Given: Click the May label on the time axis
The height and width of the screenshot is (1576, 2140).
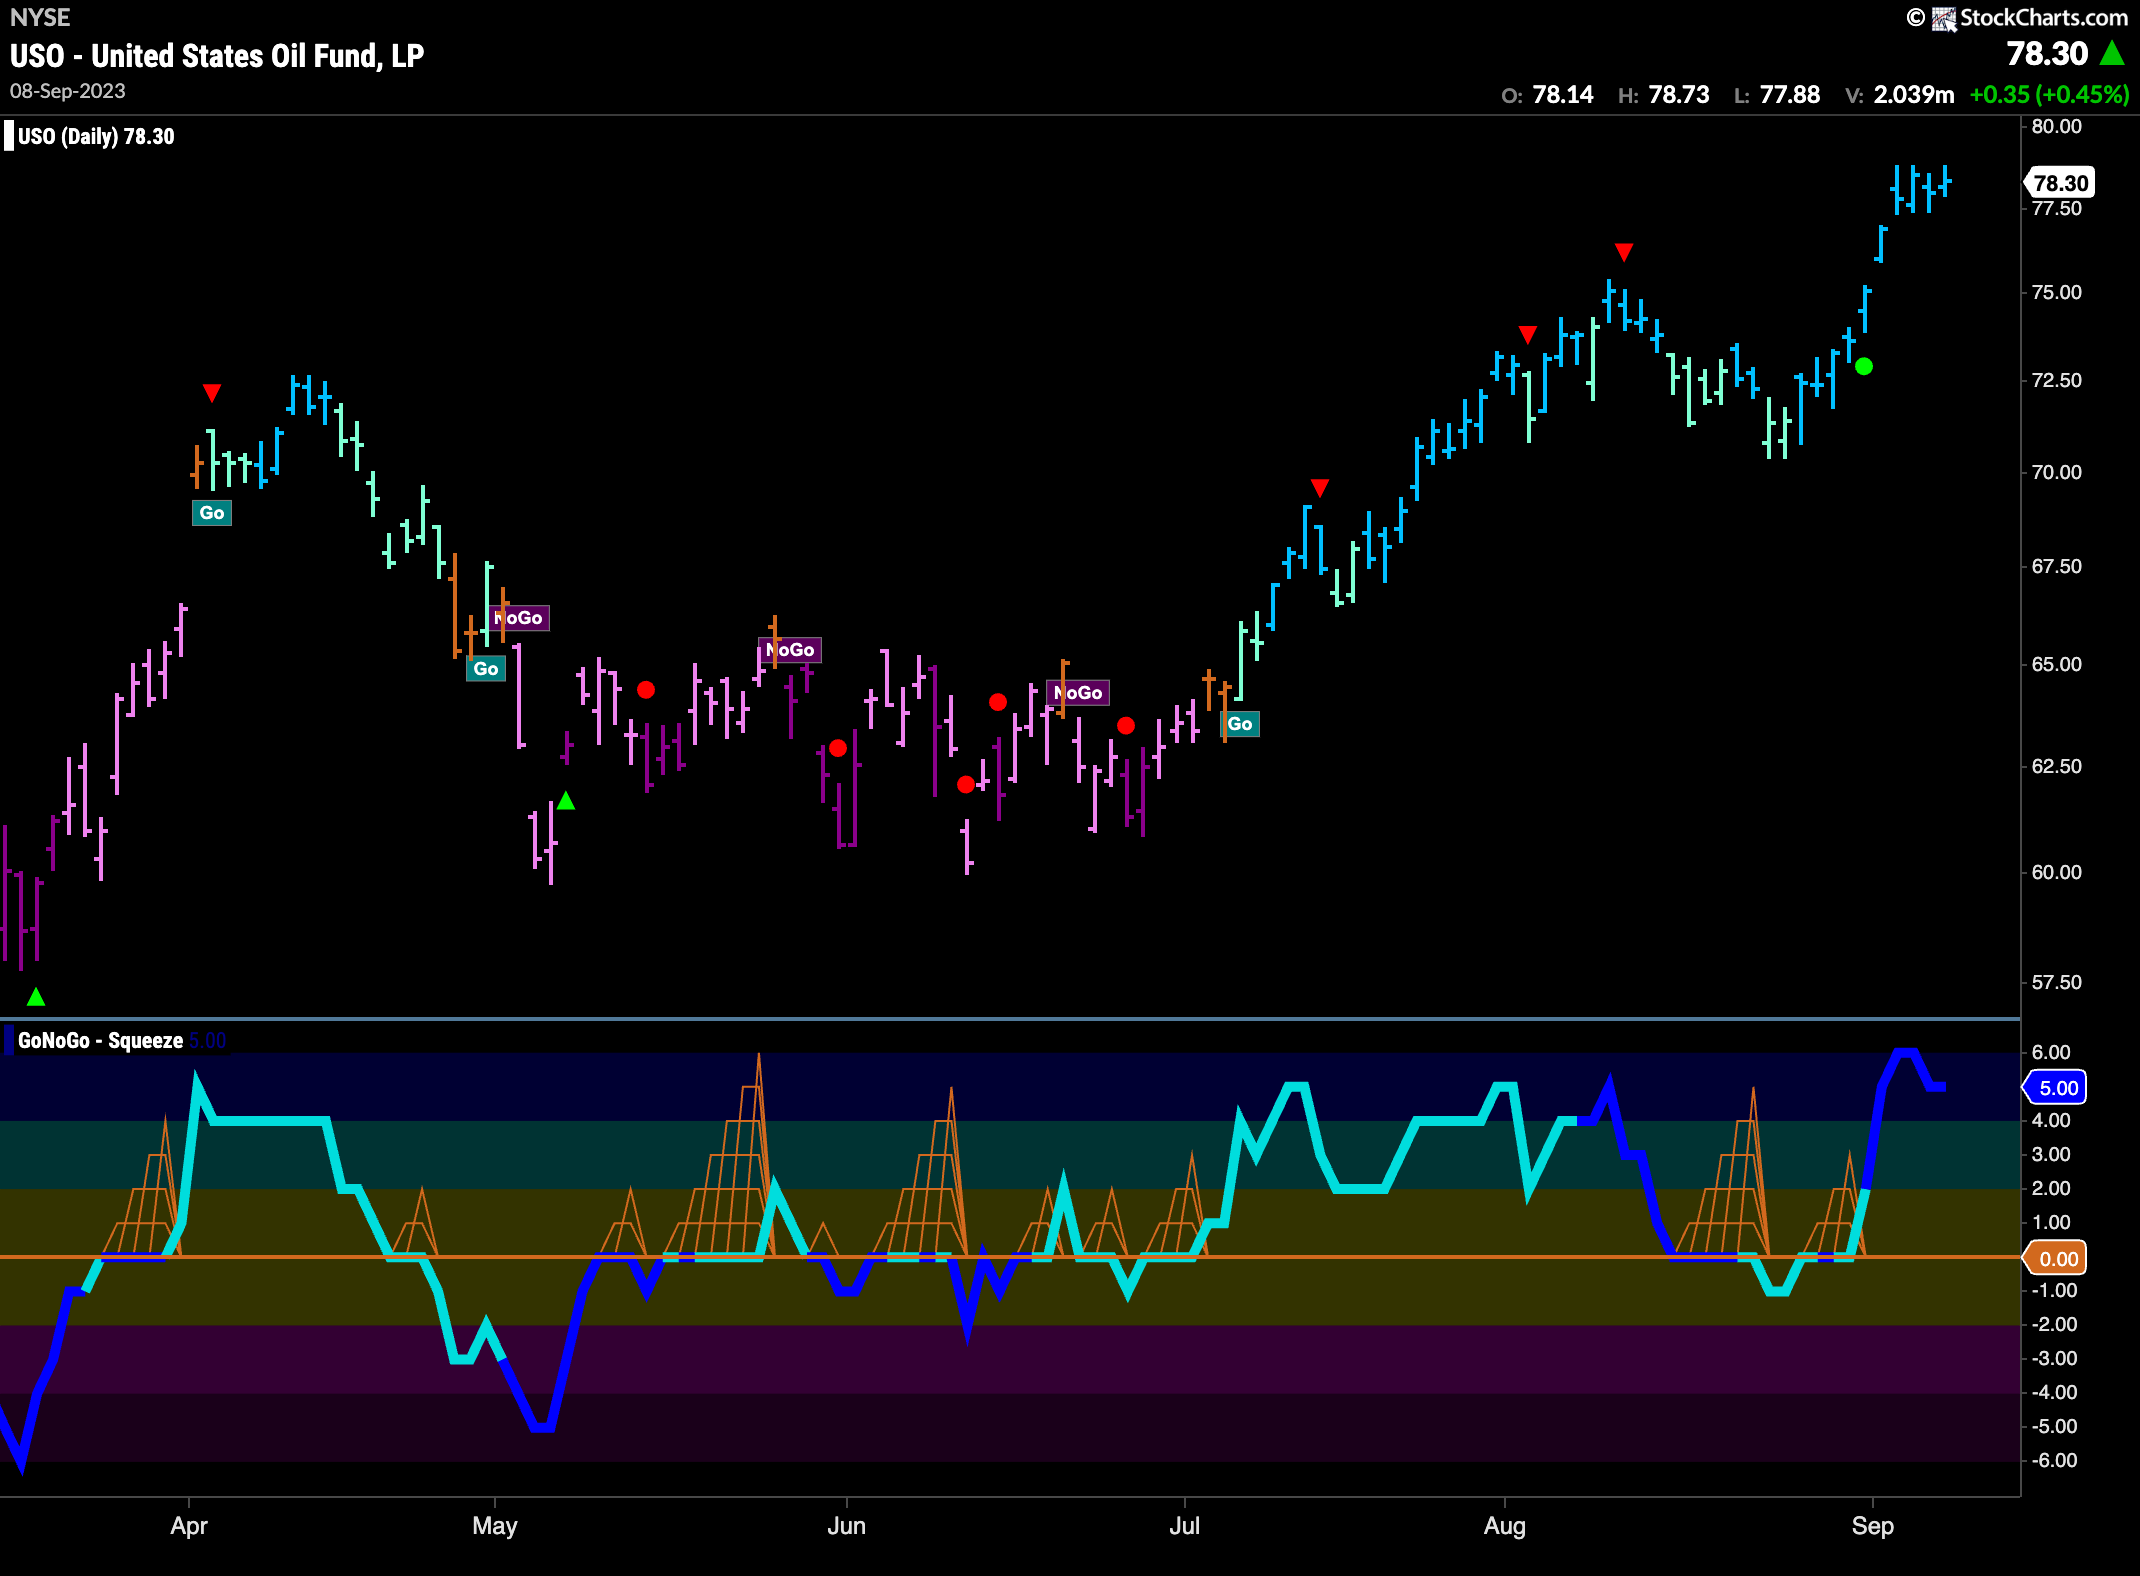Looking at the screenshot, I should click(x=495, y=1526).
